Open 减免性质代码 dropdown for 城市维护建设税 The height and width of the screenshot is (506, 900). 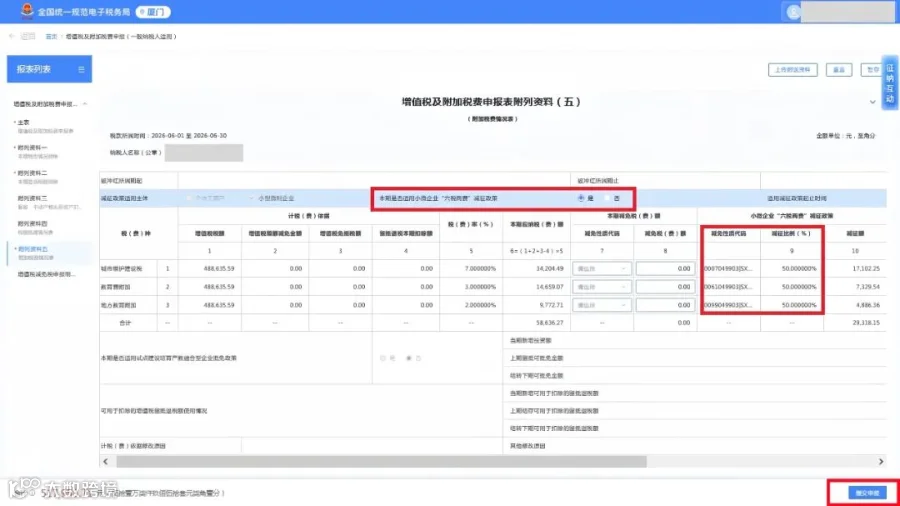pyautogui.click(x=602, y=268)
